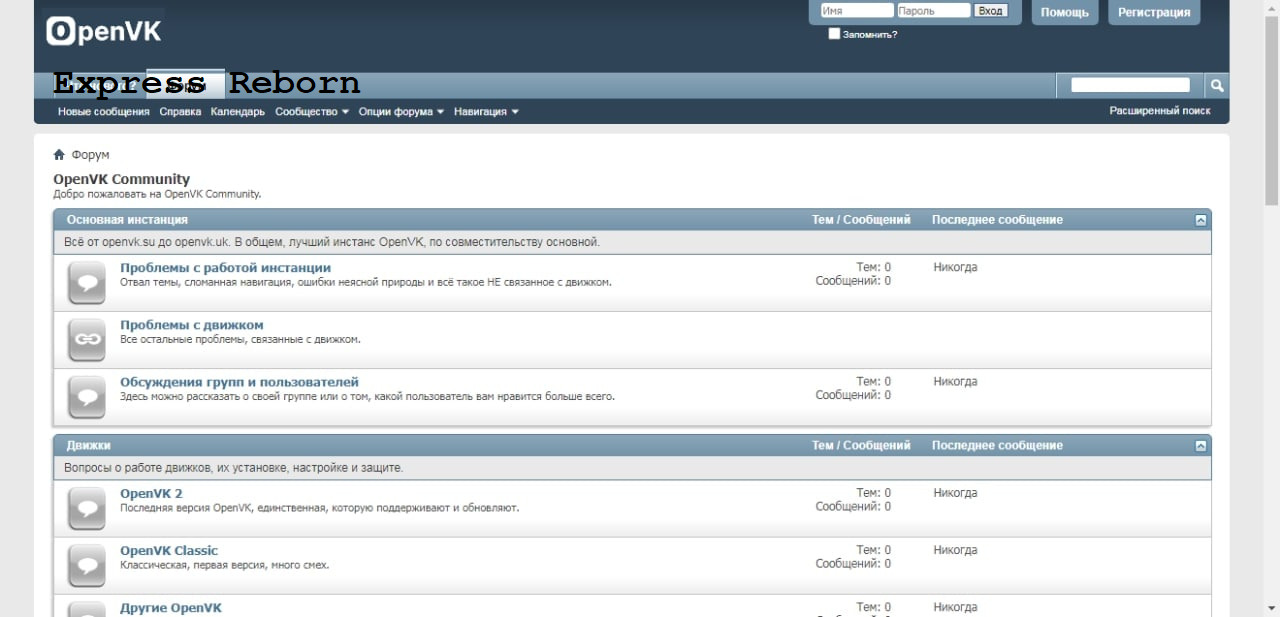Image resolution: width=1280 pixels, height=617 pixels.
Task: Click the search magnifier button
Action: pos(1216,85)
